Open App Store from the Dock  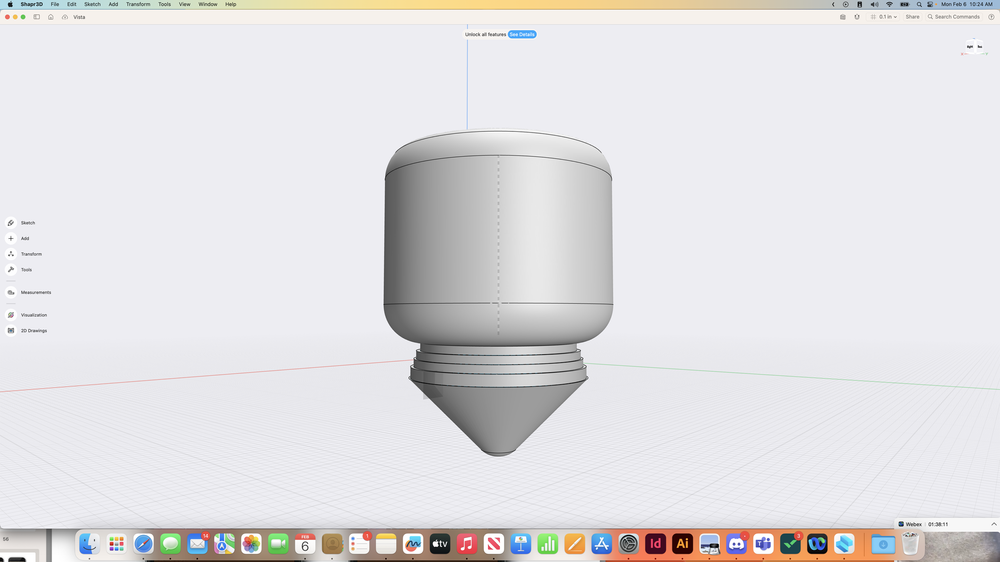click(601, 544)
